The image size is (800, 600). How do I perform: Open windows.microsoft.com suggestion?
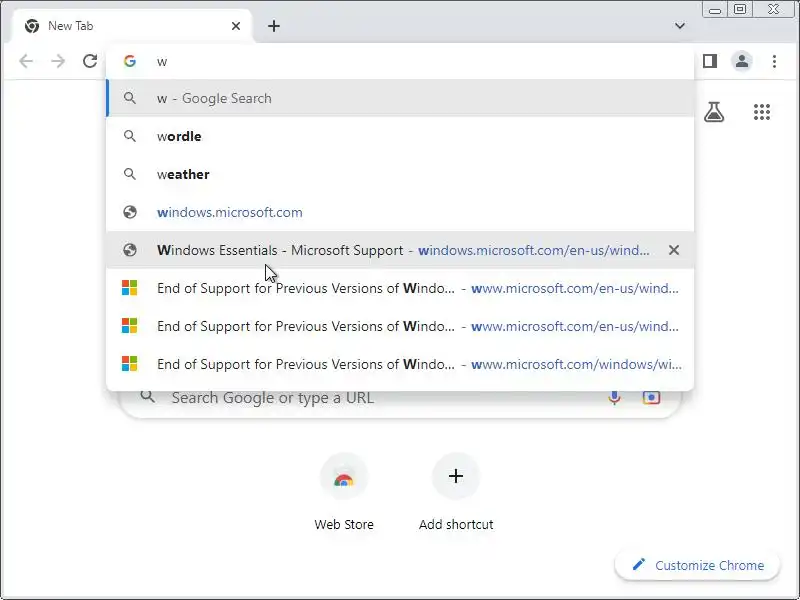coord(400,212)
